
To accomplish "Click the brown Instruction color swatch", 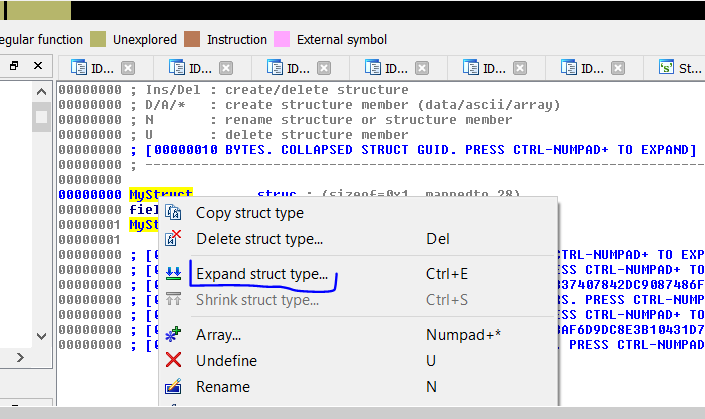I will point(192,40).
